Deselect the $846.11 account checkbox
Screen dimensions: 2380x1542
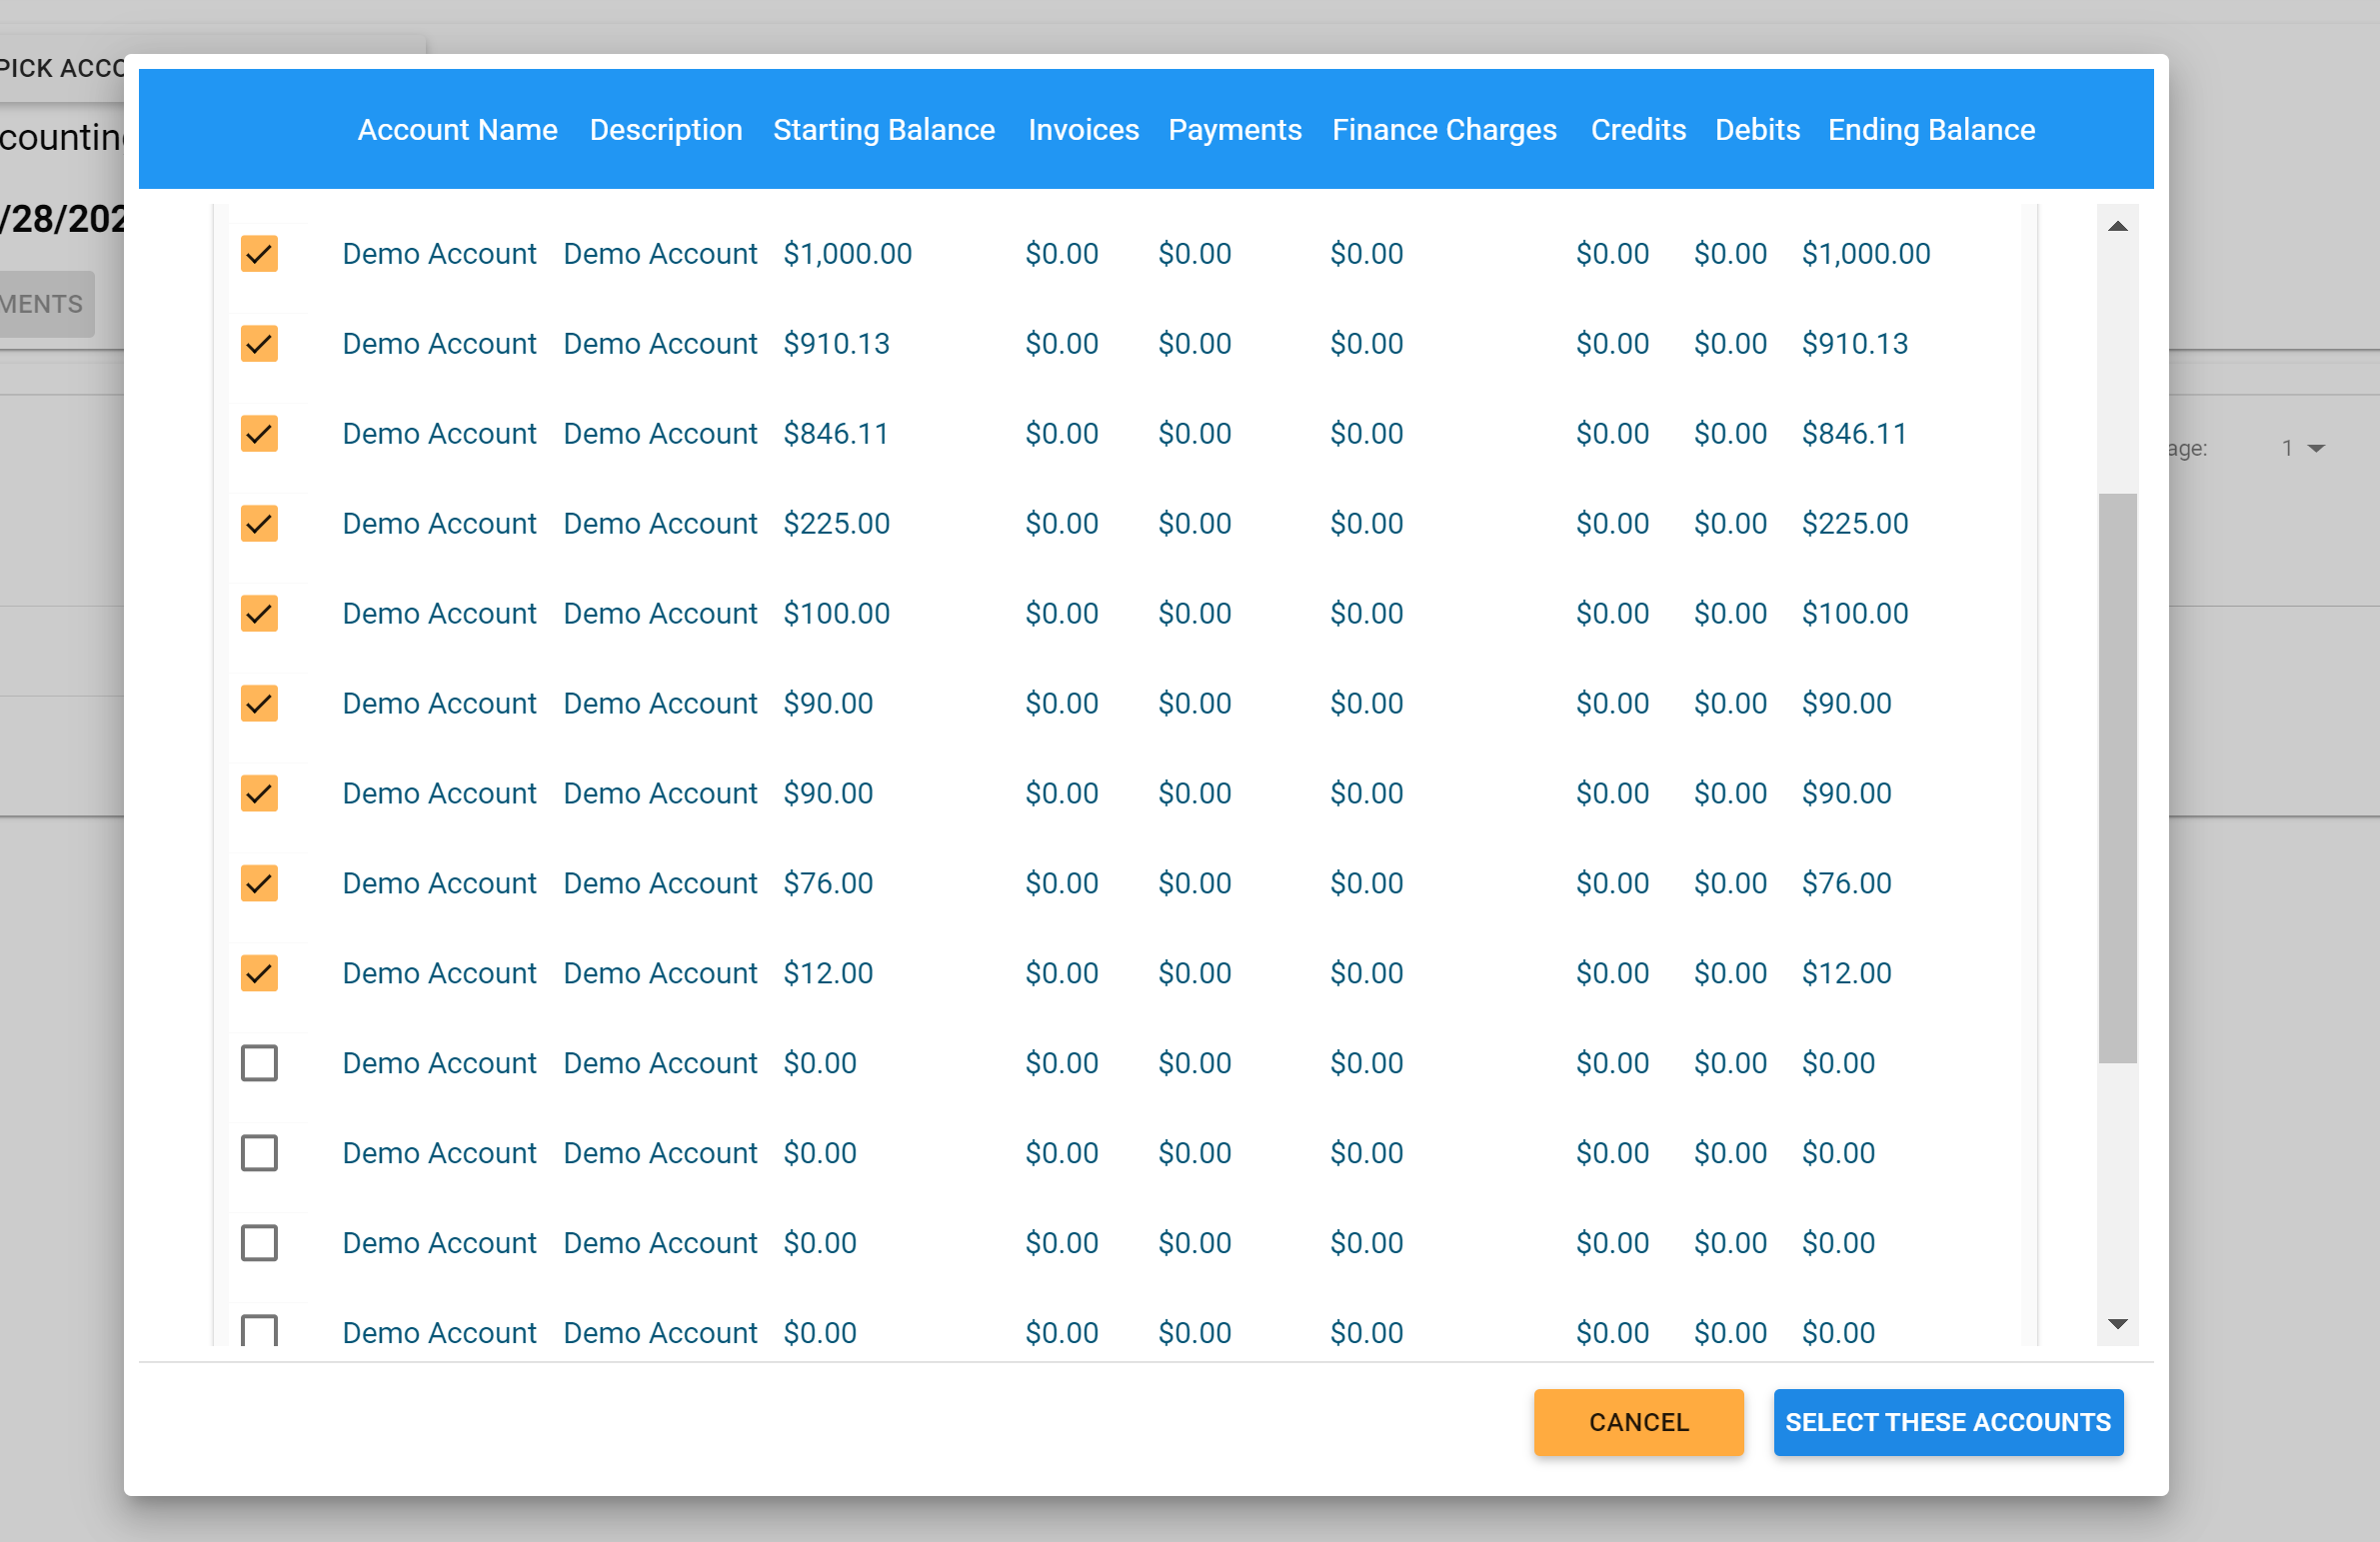[x=259, y=434]
